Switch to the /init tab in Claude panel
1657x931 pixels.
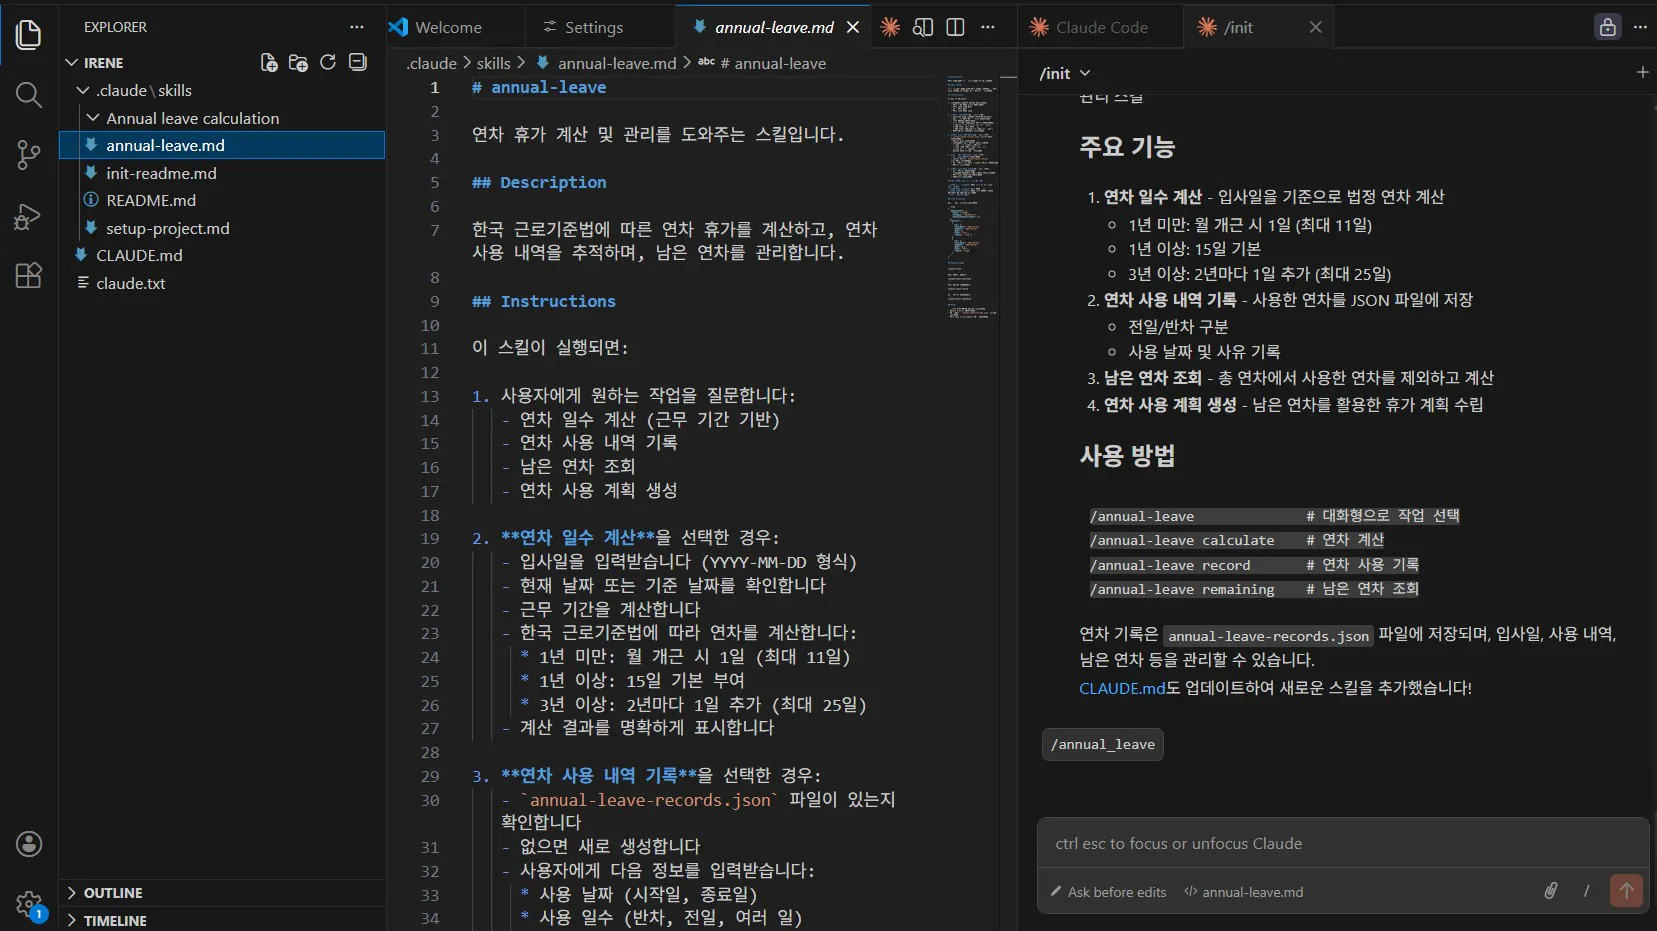[x=1238, y=27]
